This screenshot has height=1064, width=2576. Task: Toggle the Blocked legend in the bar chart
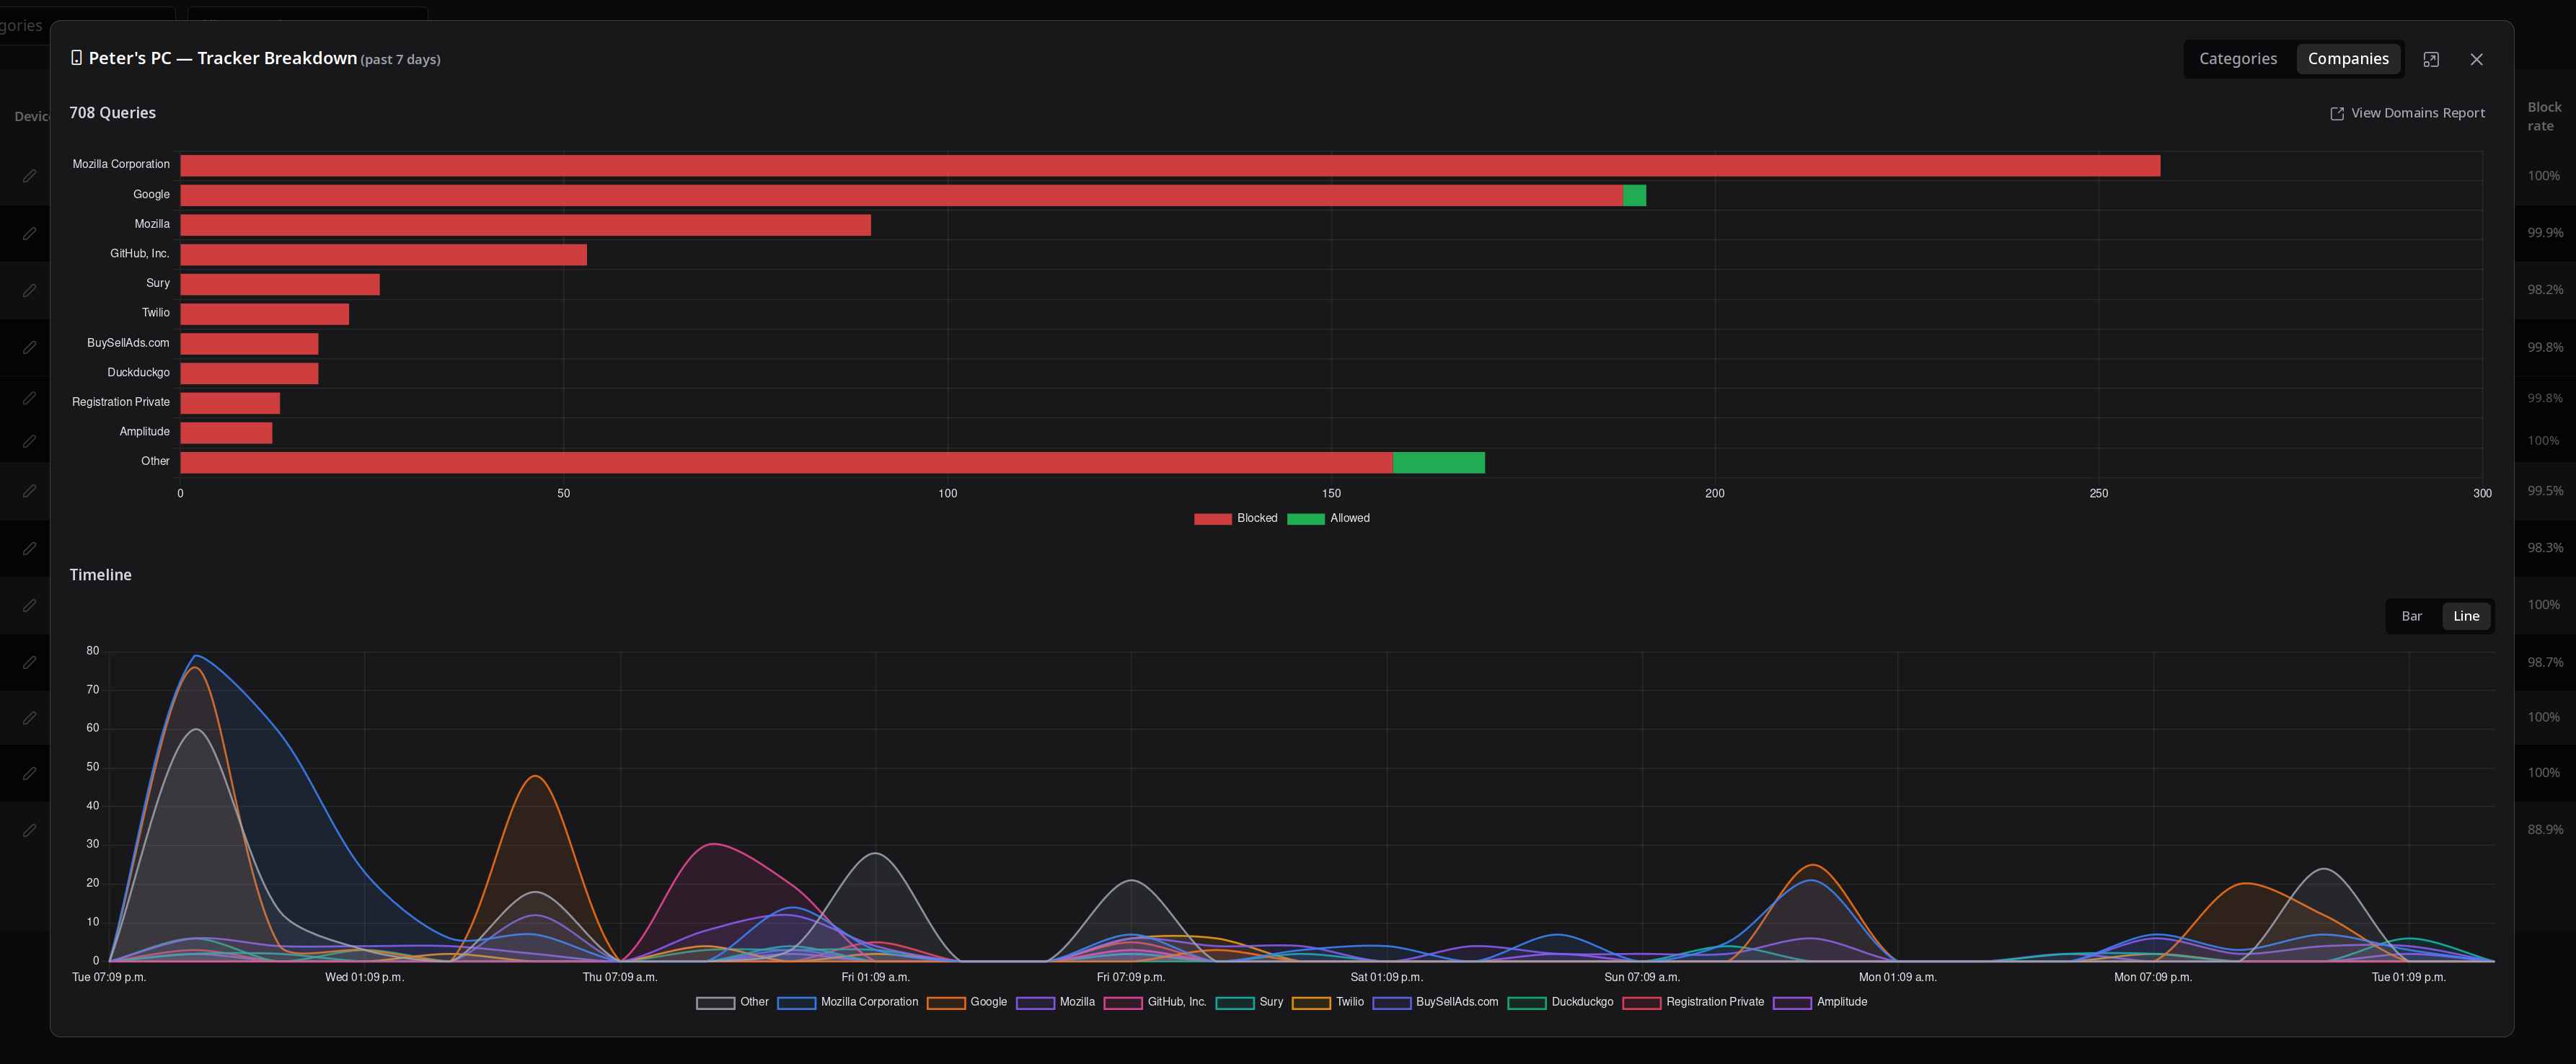tap(1235, 518)
